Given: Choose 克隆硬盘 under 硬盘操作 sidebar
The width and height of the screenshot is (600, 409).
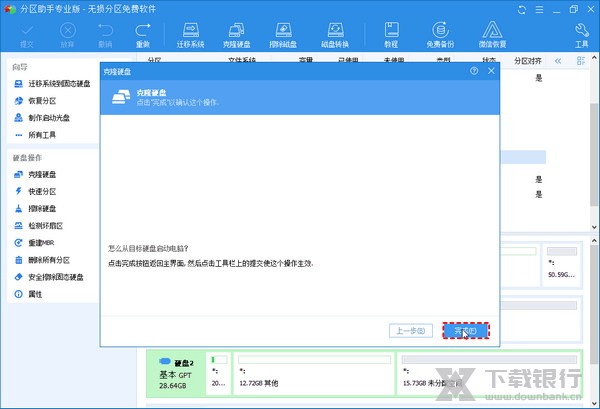Looking at the screenshot, I should (x=35, y=175).
